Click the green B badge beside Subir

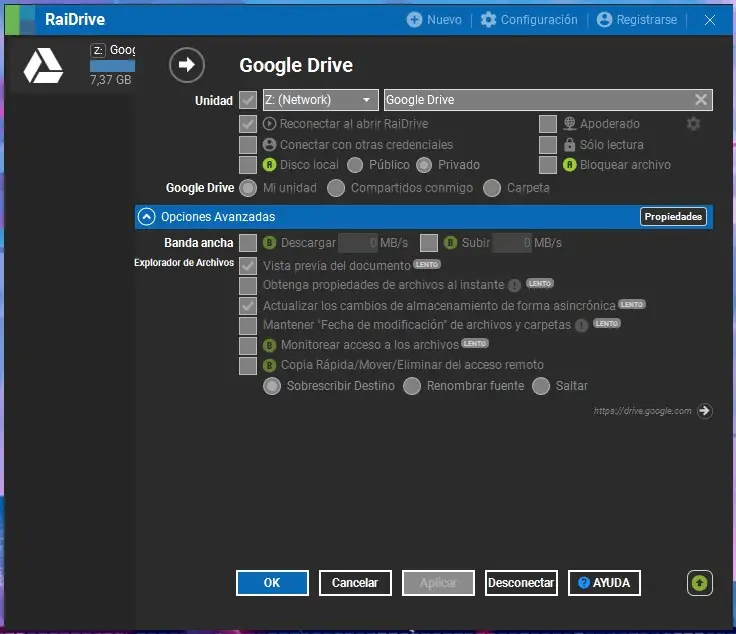point(450,243)
